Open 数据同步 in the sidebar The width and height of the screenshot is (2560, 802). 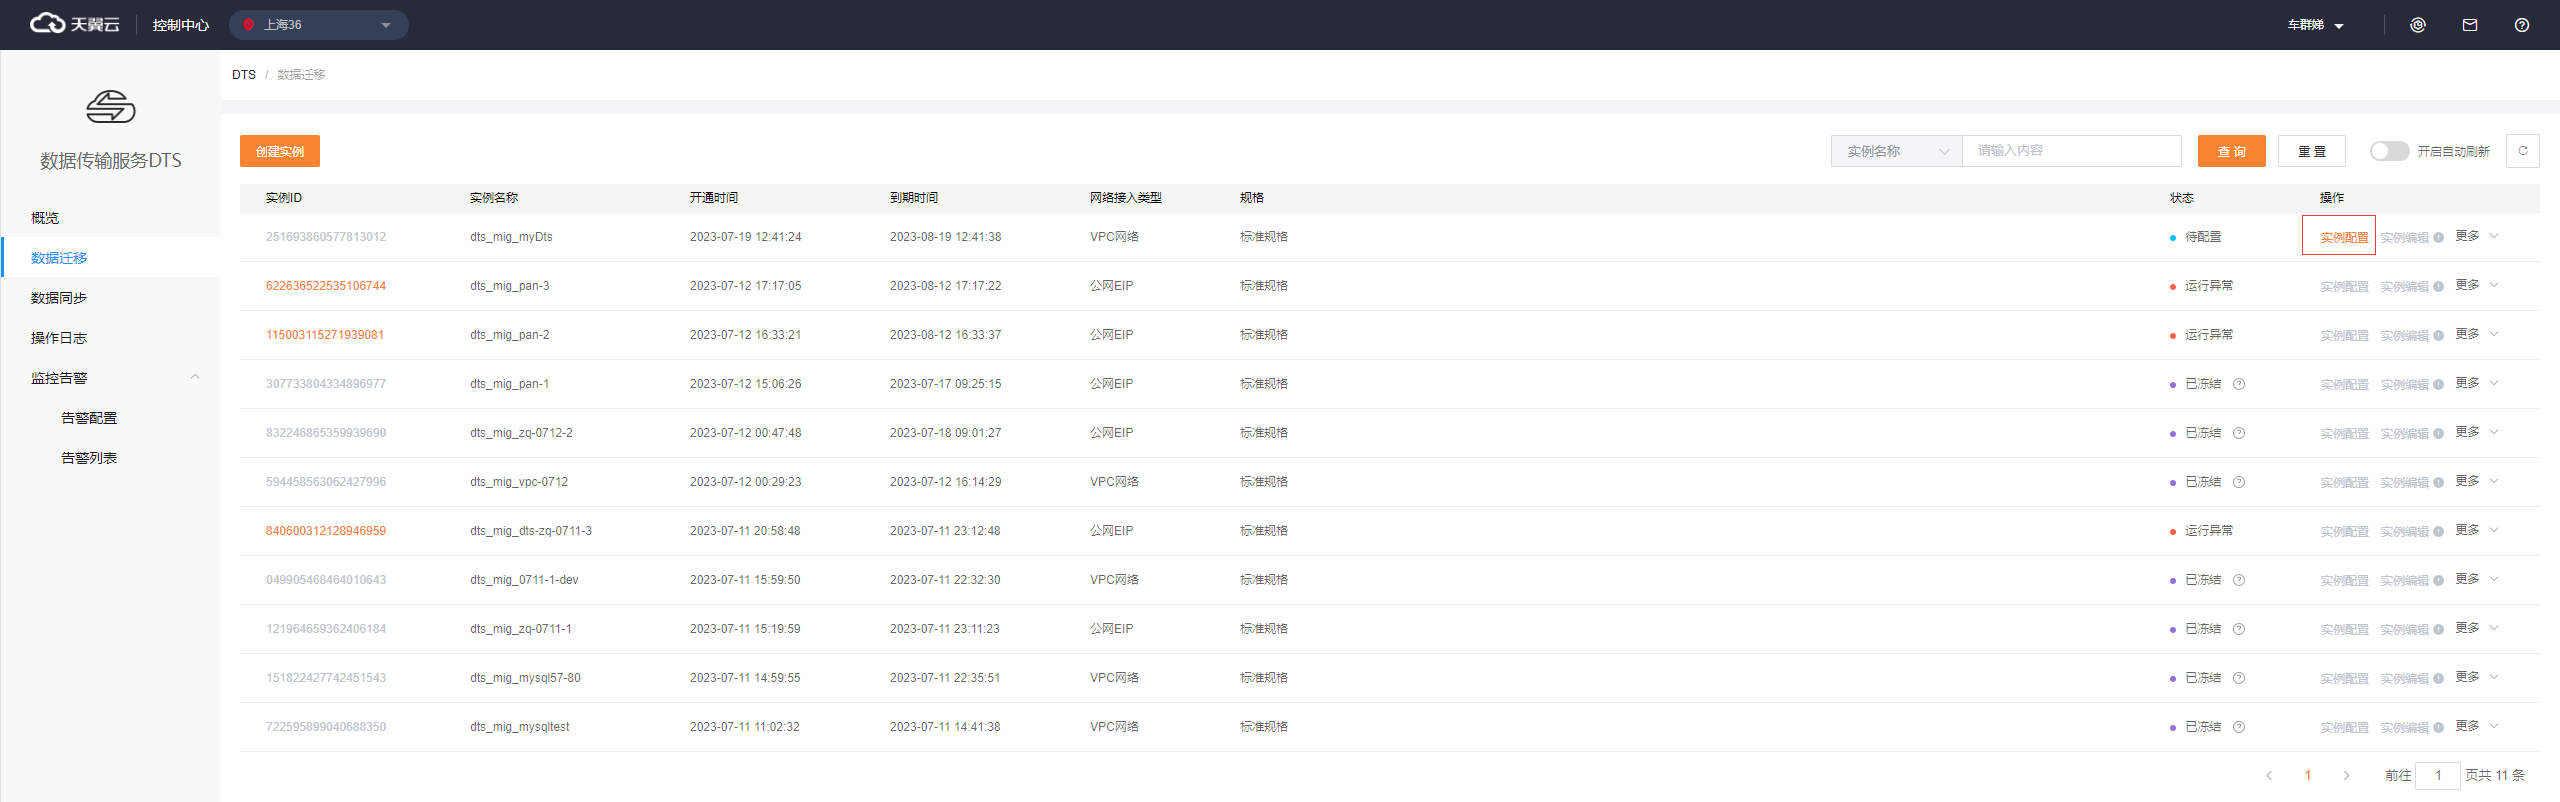[59, 298]
